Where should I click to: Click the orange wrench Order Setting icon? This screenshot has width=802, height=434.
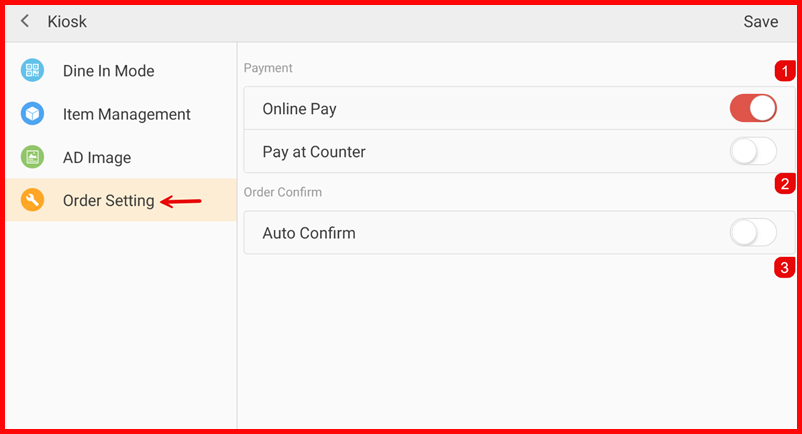click(x=33, y=201)
